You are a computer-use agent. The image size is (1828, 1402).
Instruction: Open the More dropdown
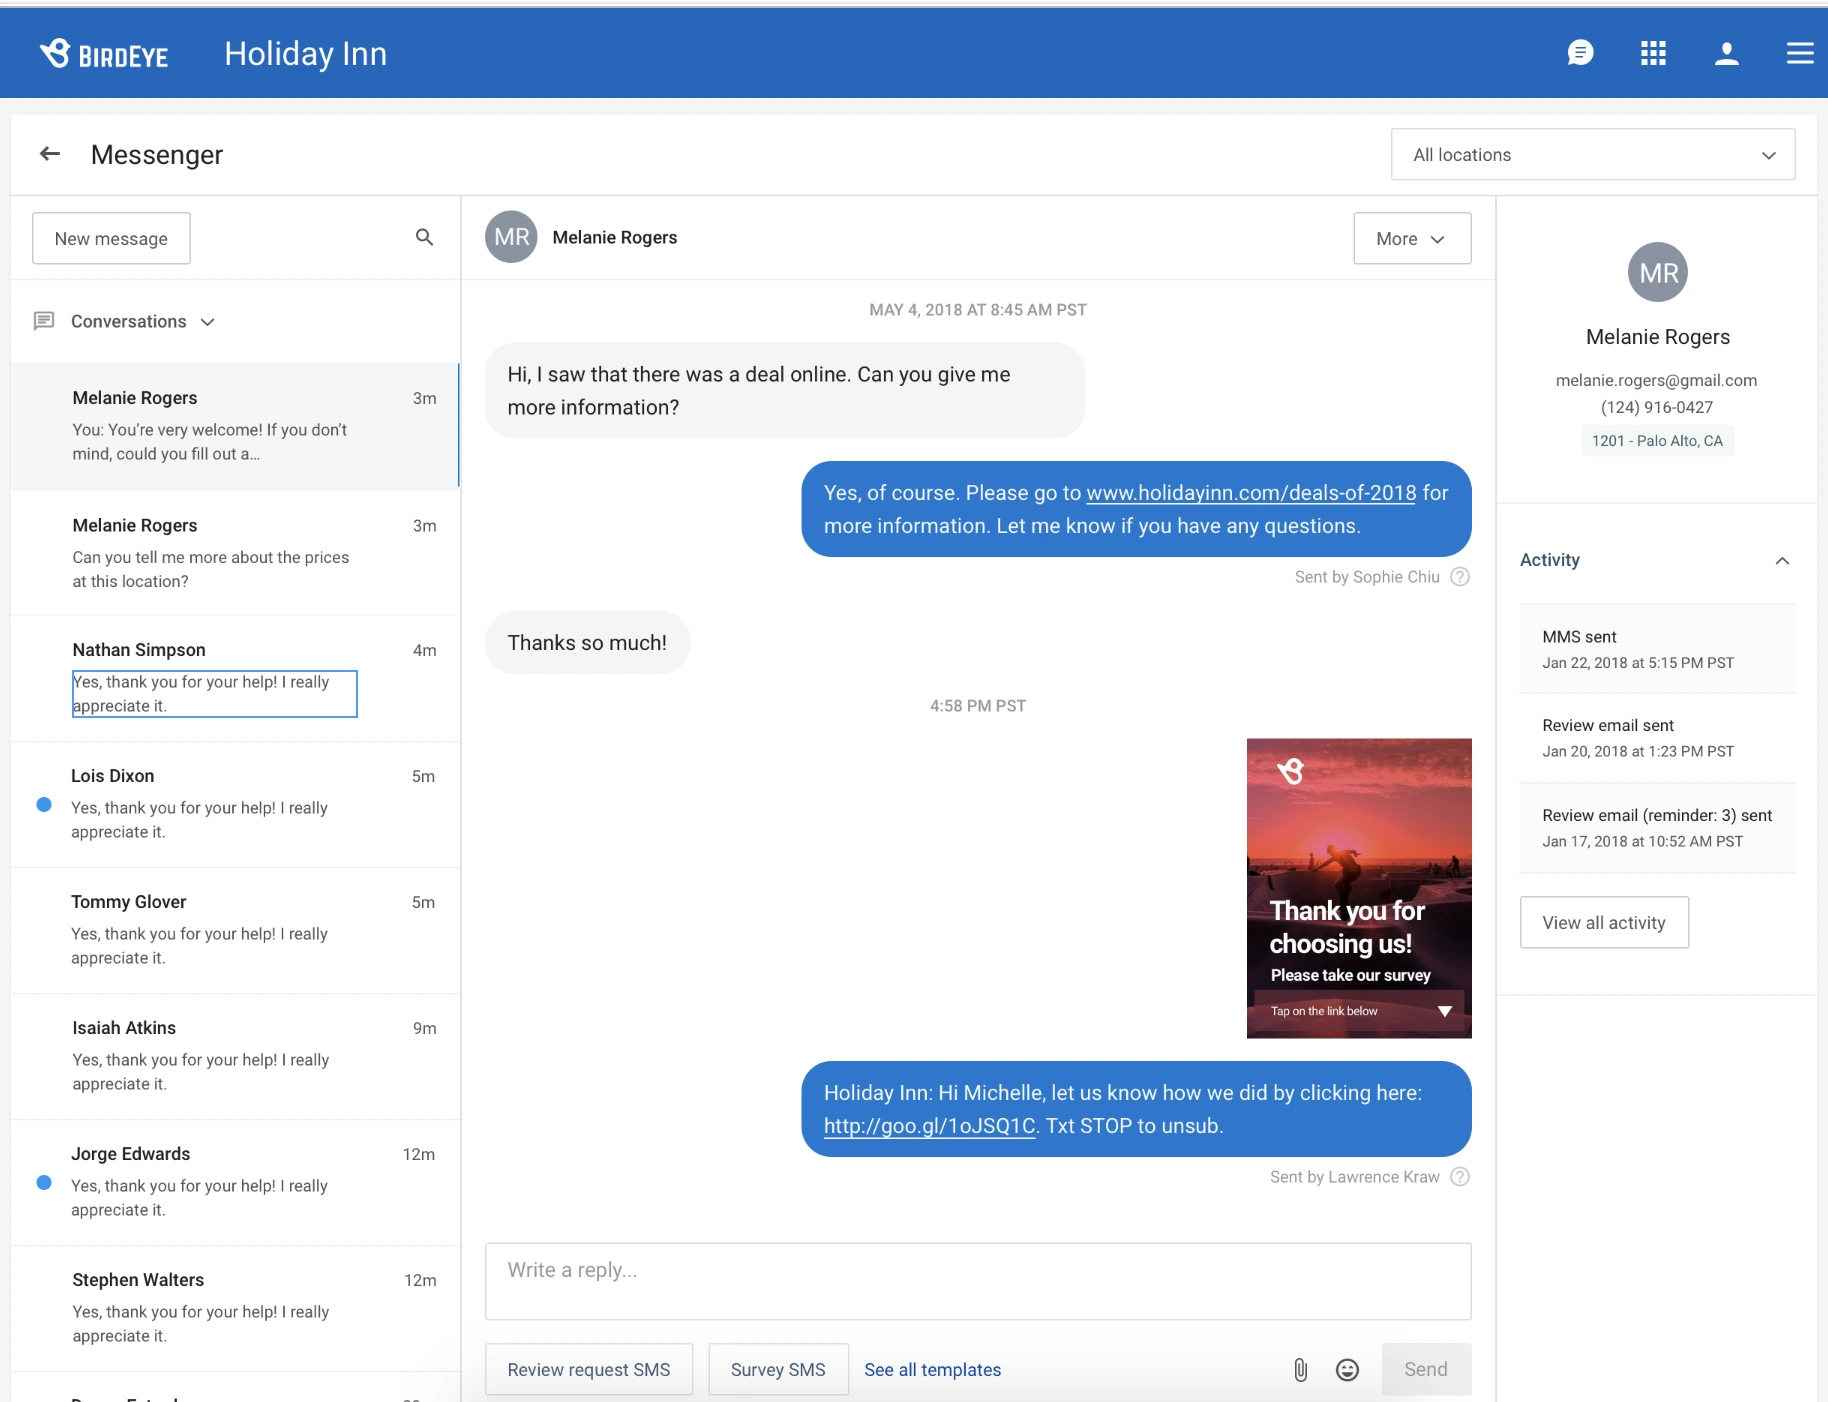click(x=1412, y=238)
